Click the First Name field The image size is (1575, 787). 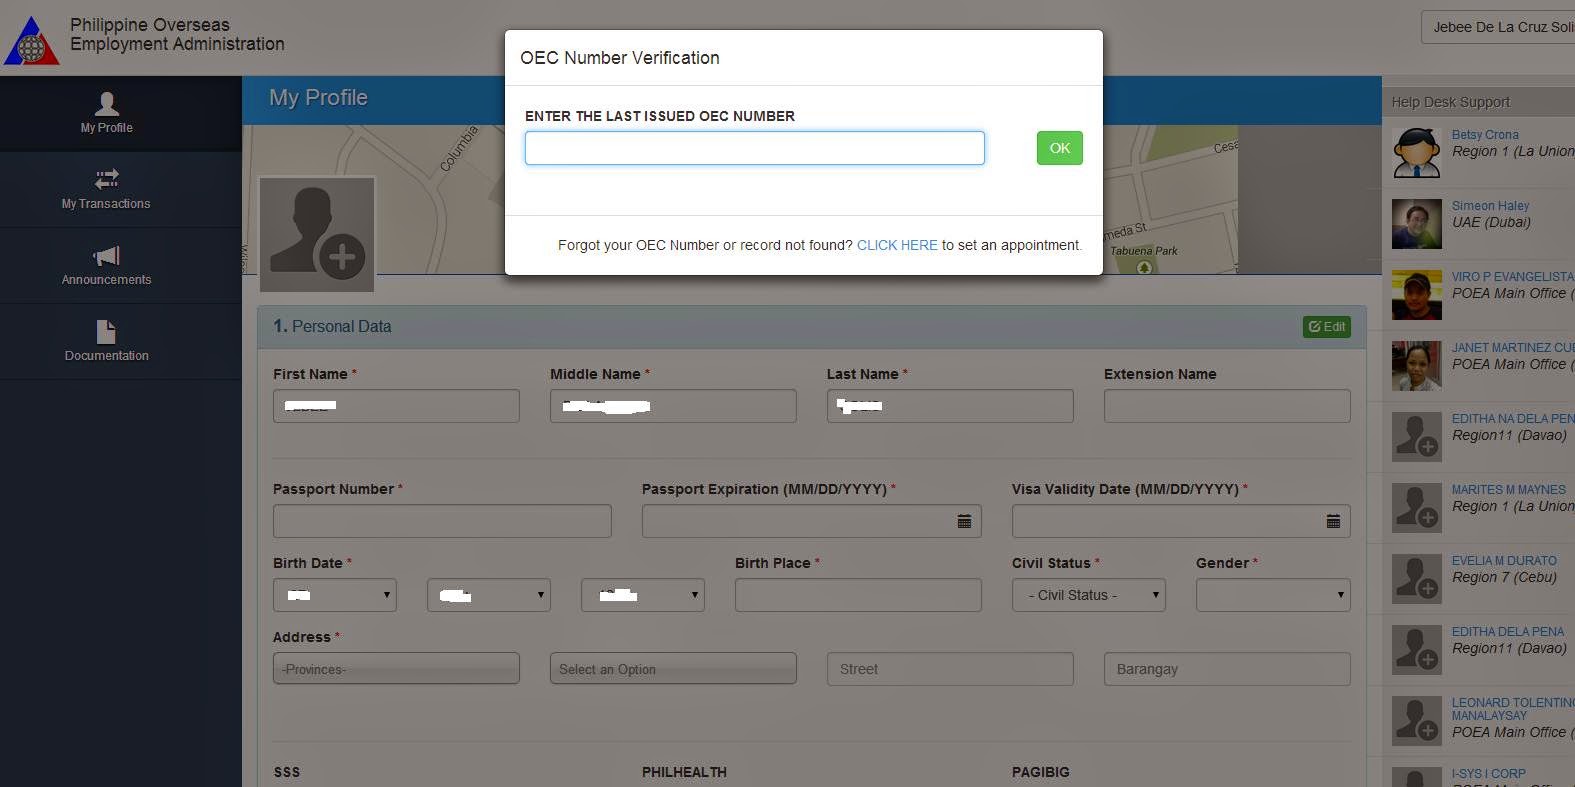(396, 406)
